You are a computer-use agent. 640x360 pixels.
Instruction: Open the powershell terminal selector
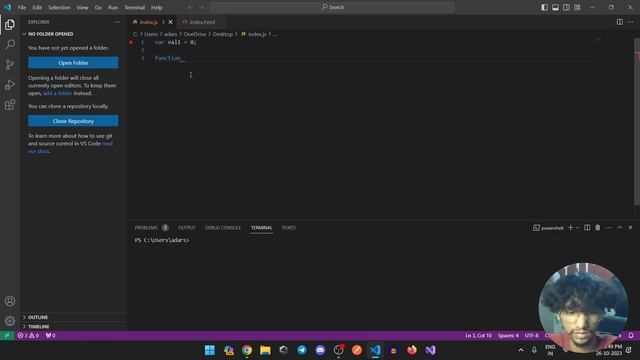pyautogui.click(x=548, y=228)
